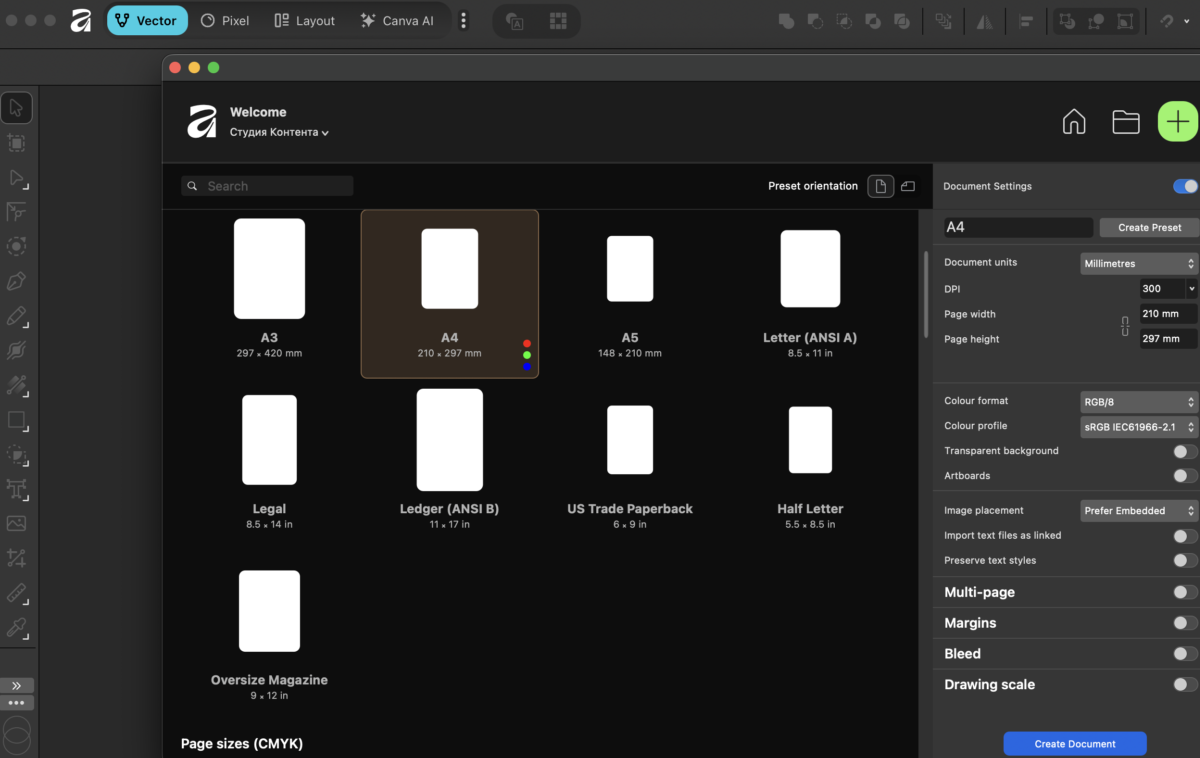Screen dimensions: 1200x758
Task: Click the Page height 297 mm field
Action: coord(1168,339)
